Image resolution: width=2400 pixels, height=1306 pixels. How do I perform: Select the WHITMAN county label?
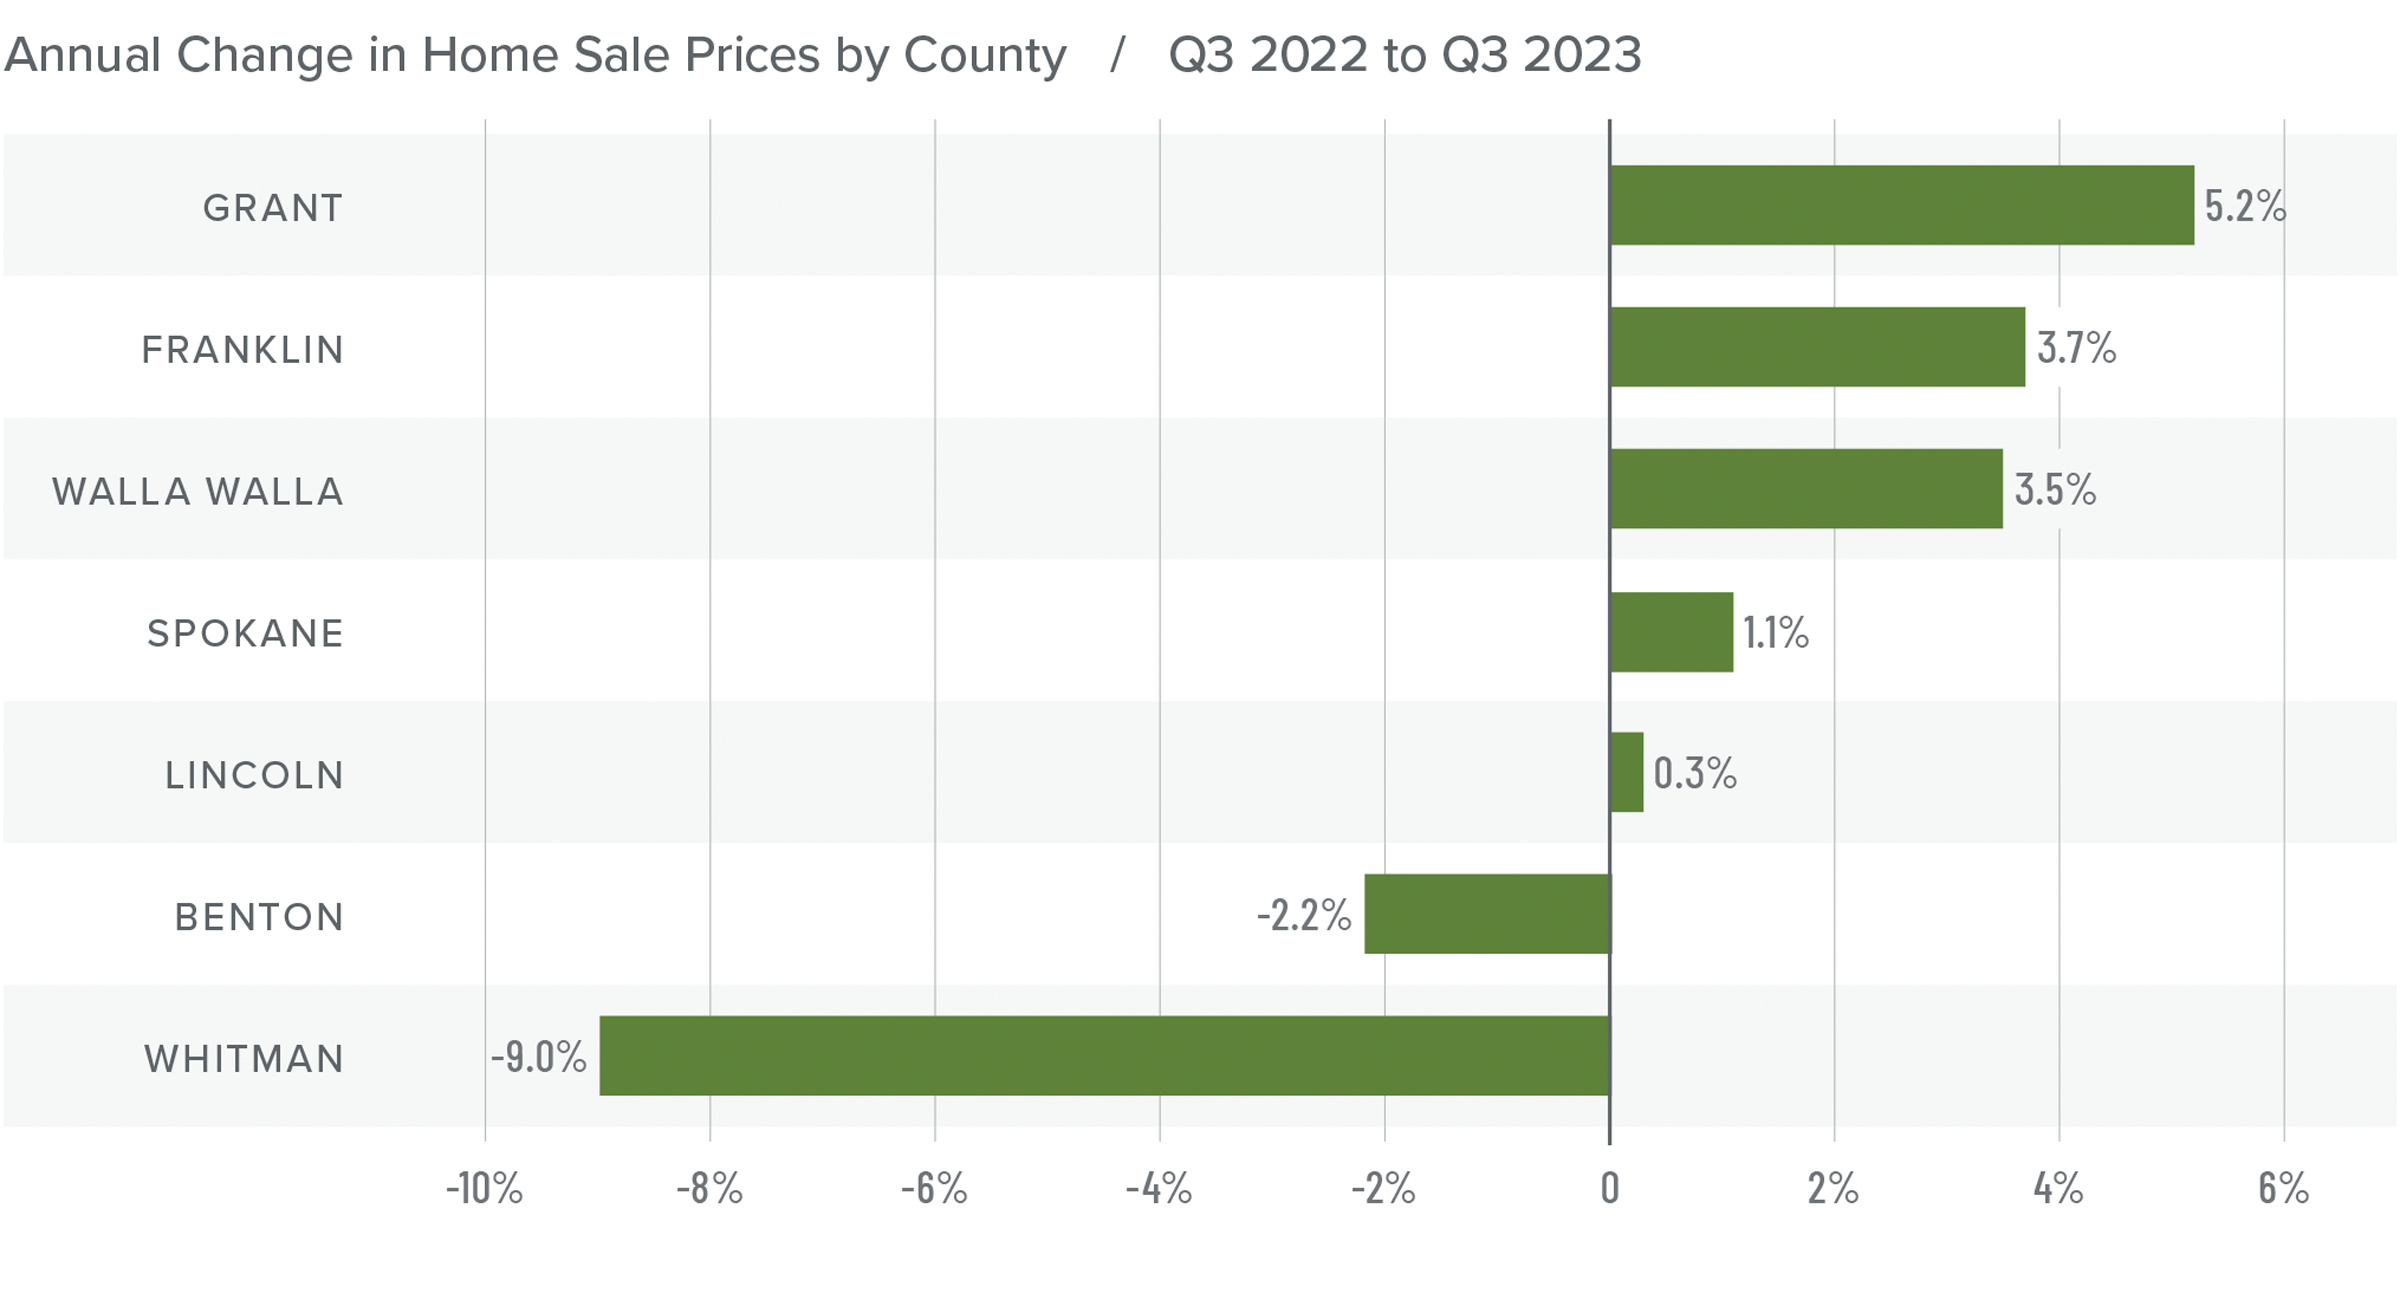tap(244, 1059)
